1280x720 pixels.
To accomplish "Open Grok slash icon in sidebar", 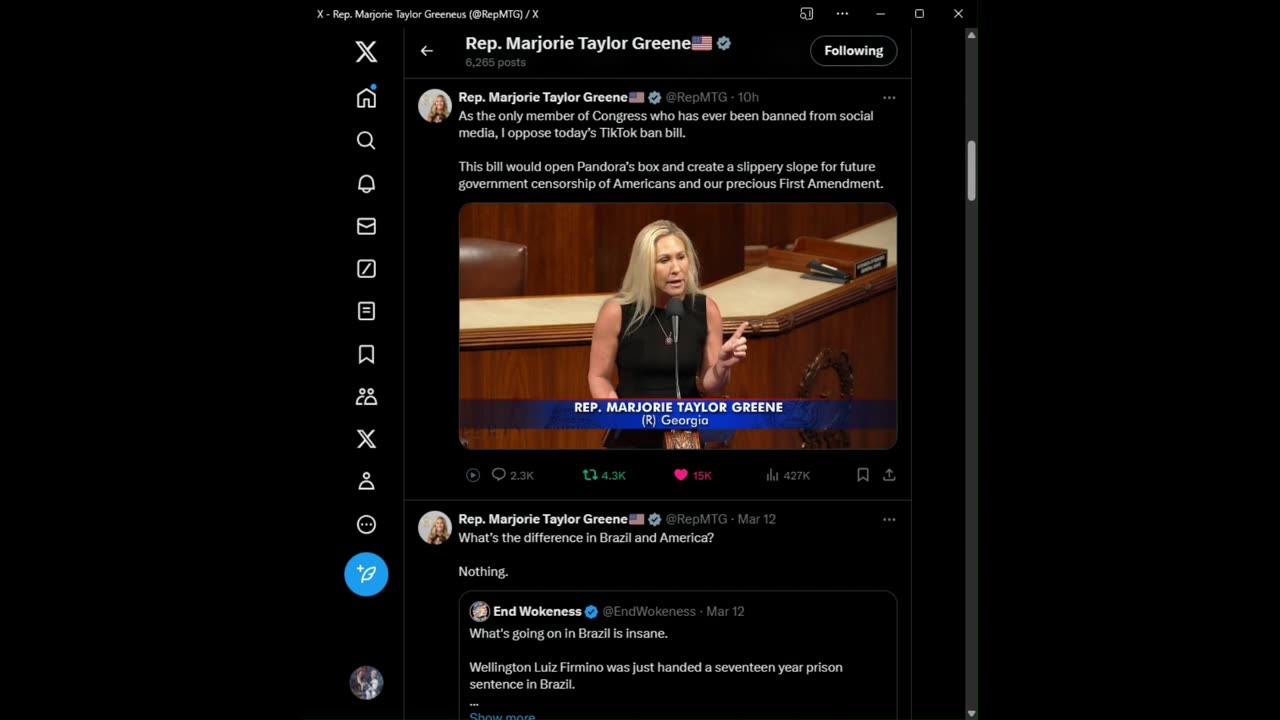I will click(366, 269).
